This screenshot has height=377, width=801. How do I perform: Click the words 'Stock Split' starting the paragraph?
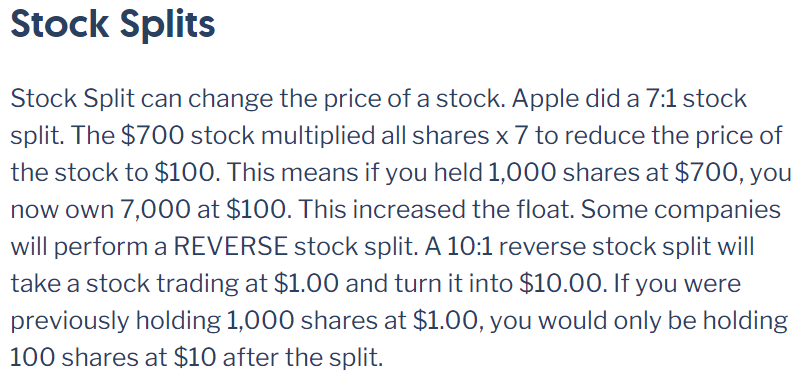click(x=73, y=99)
